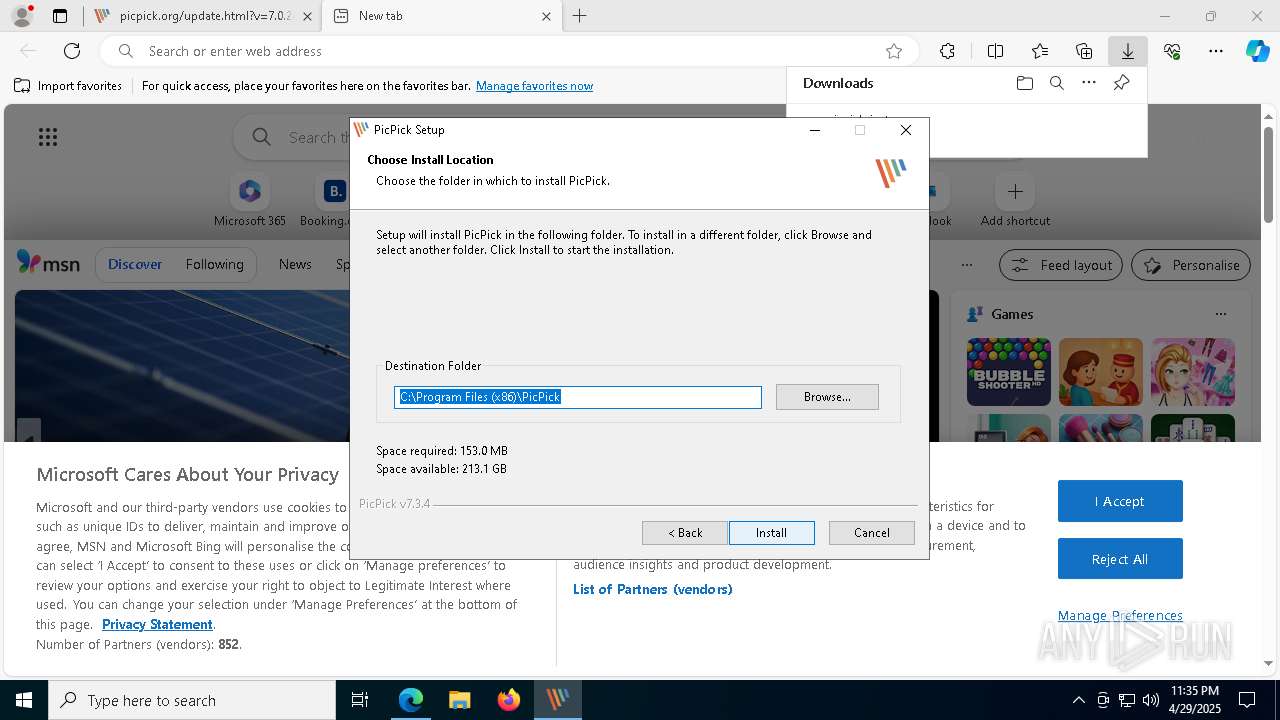
Task: Open the notification center icon
Action: [x=1247, y=700]
